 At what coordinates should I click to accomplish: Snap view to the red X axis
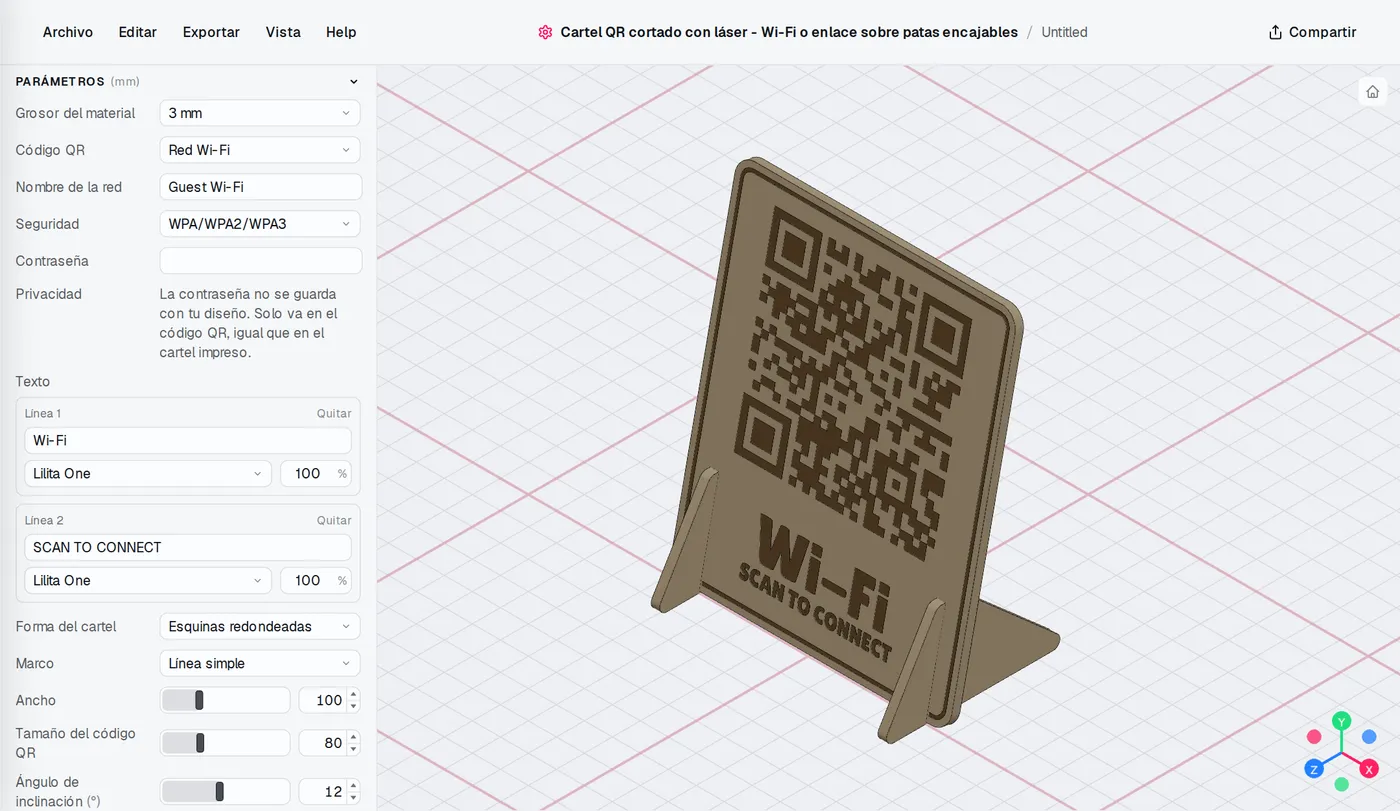[1370, 769]
